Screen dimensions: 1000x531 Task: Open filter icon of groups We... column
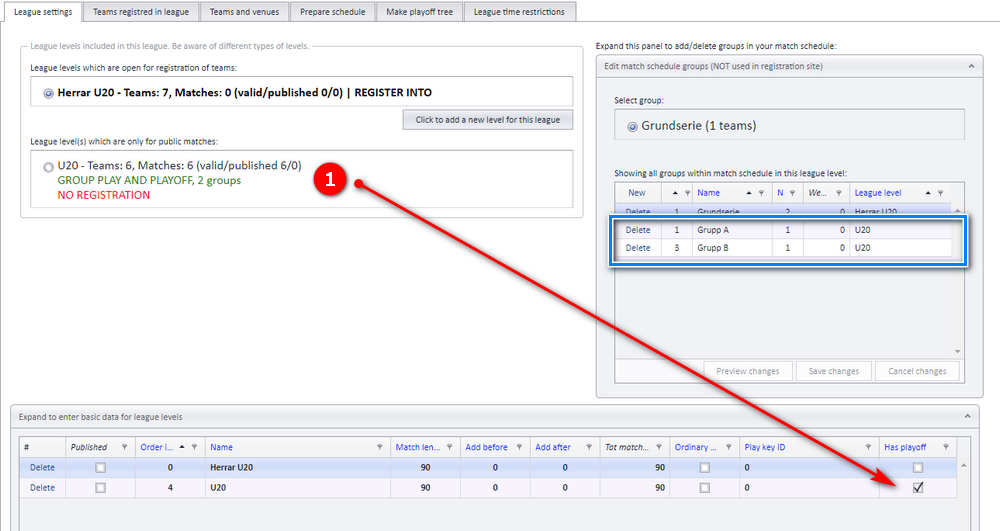839,193
